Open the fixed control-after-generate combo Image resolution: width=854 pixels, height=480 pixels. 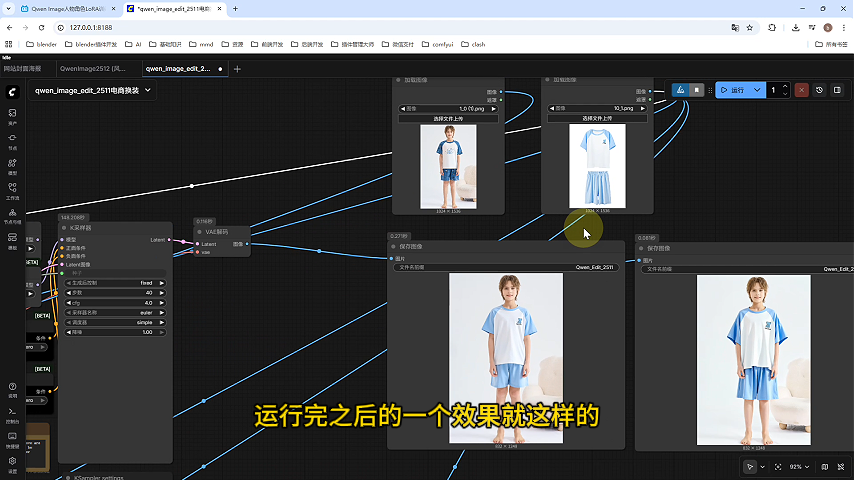click(x=115, y=283)
